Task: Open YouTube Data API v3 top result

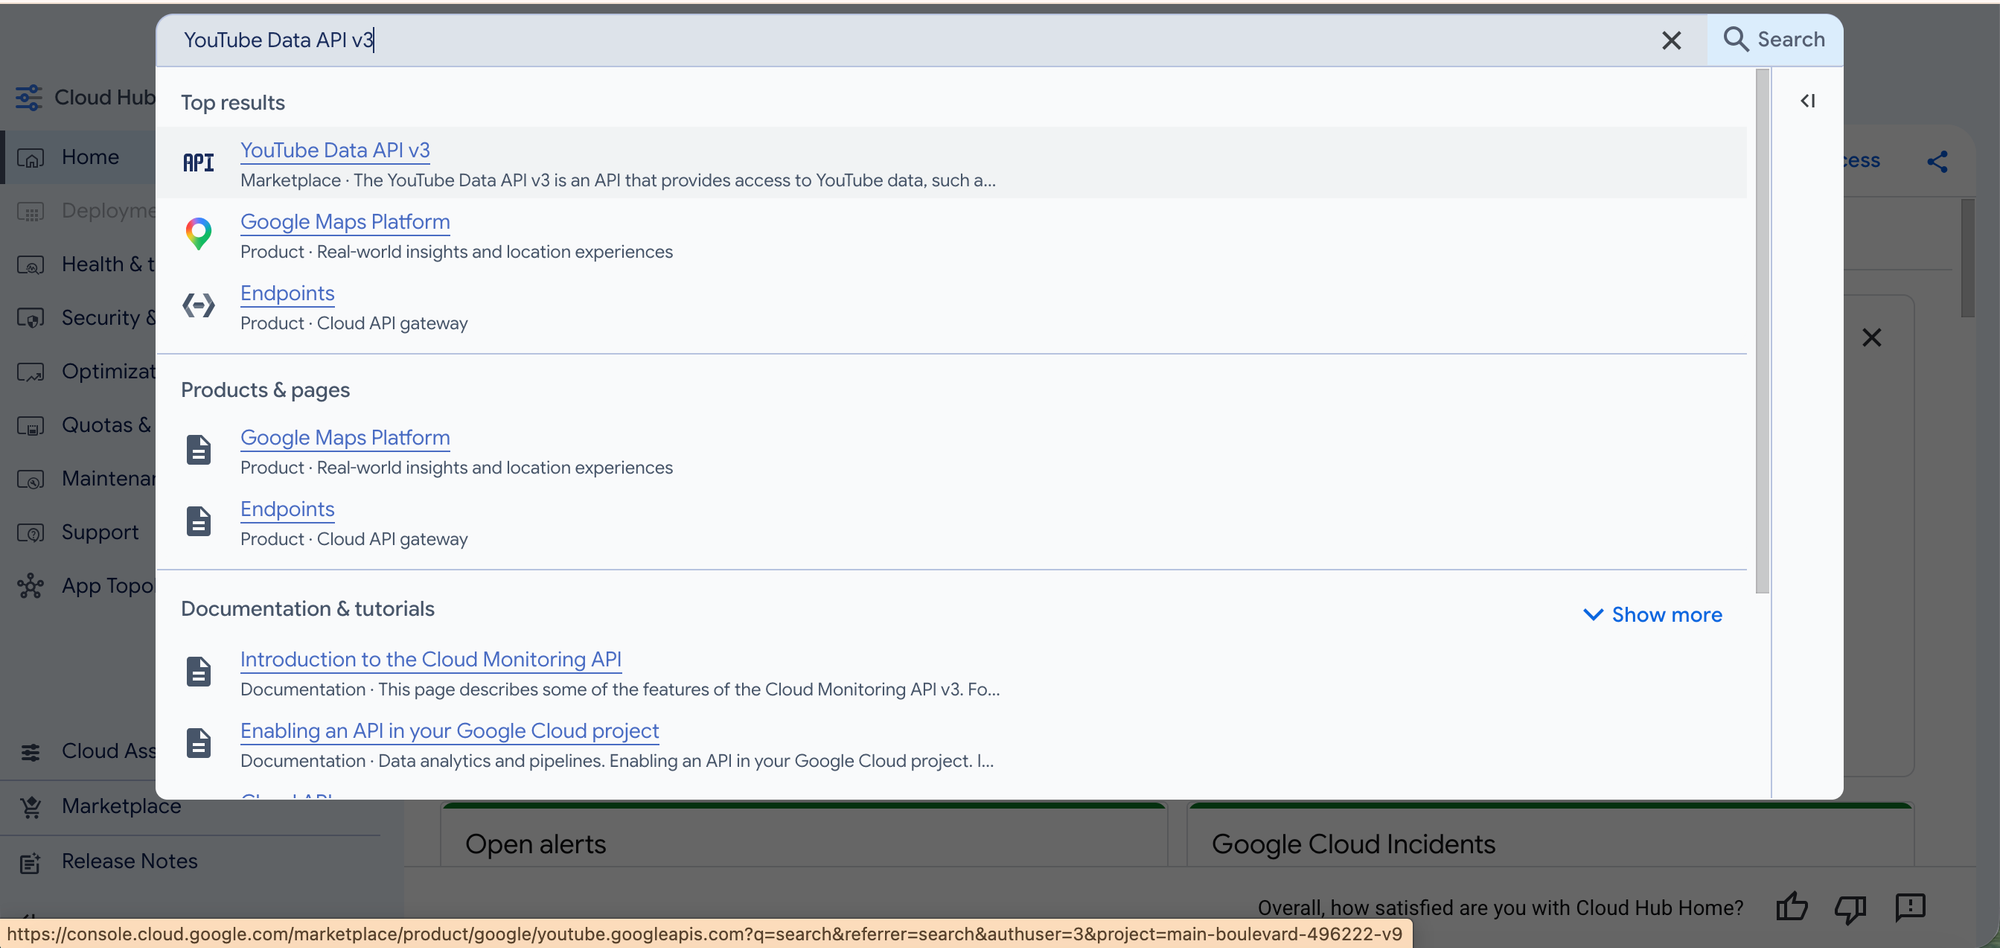Action: click(335, 150)
